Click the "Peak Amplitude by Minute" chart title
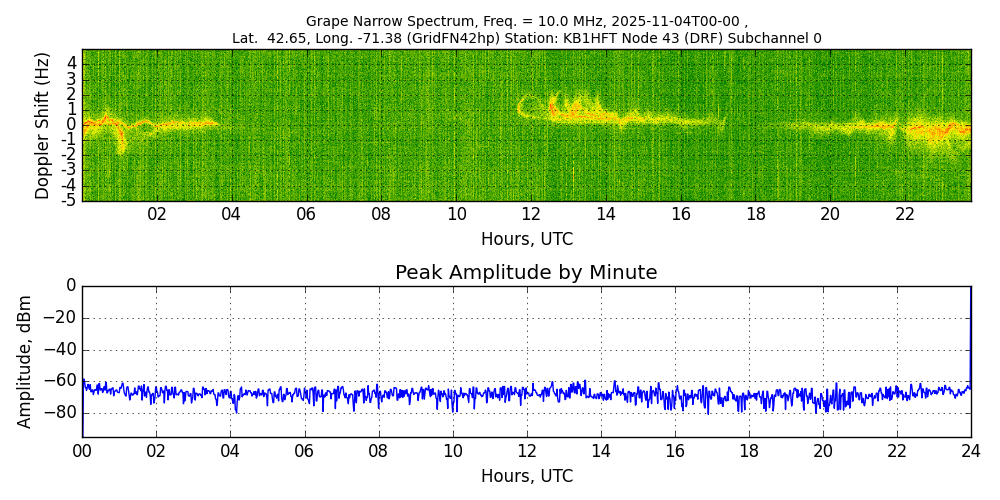This screenshot has height=500, width=1000. 526,273
